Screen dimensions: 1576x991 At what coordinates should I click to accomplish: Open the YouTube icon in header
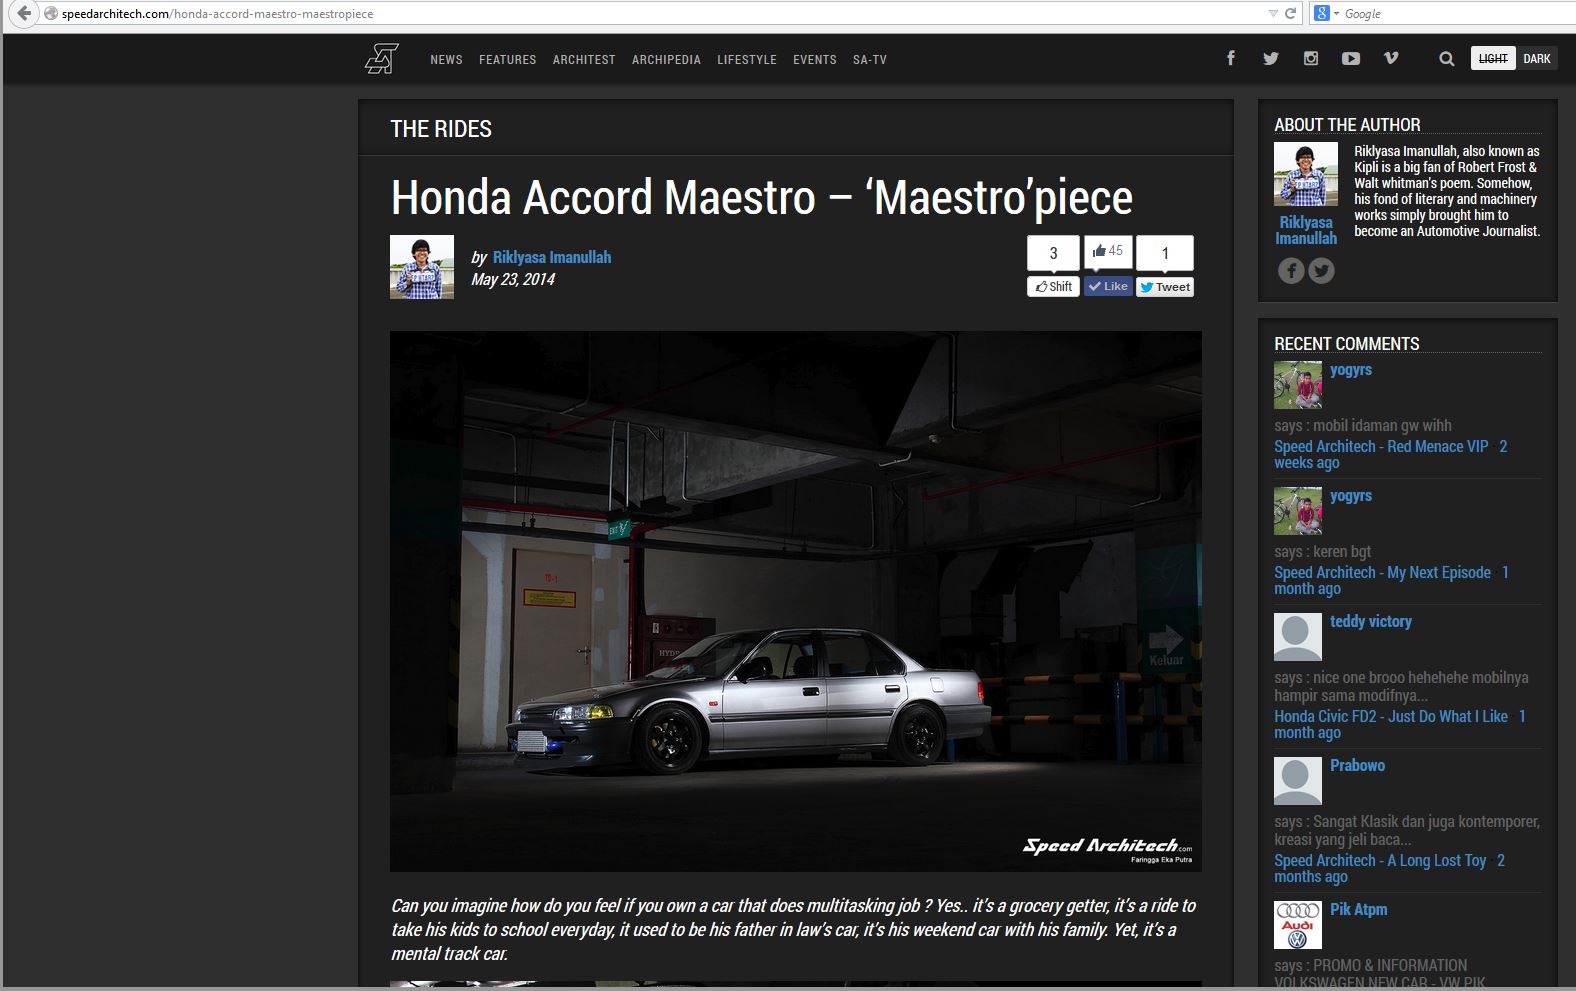1351,59
